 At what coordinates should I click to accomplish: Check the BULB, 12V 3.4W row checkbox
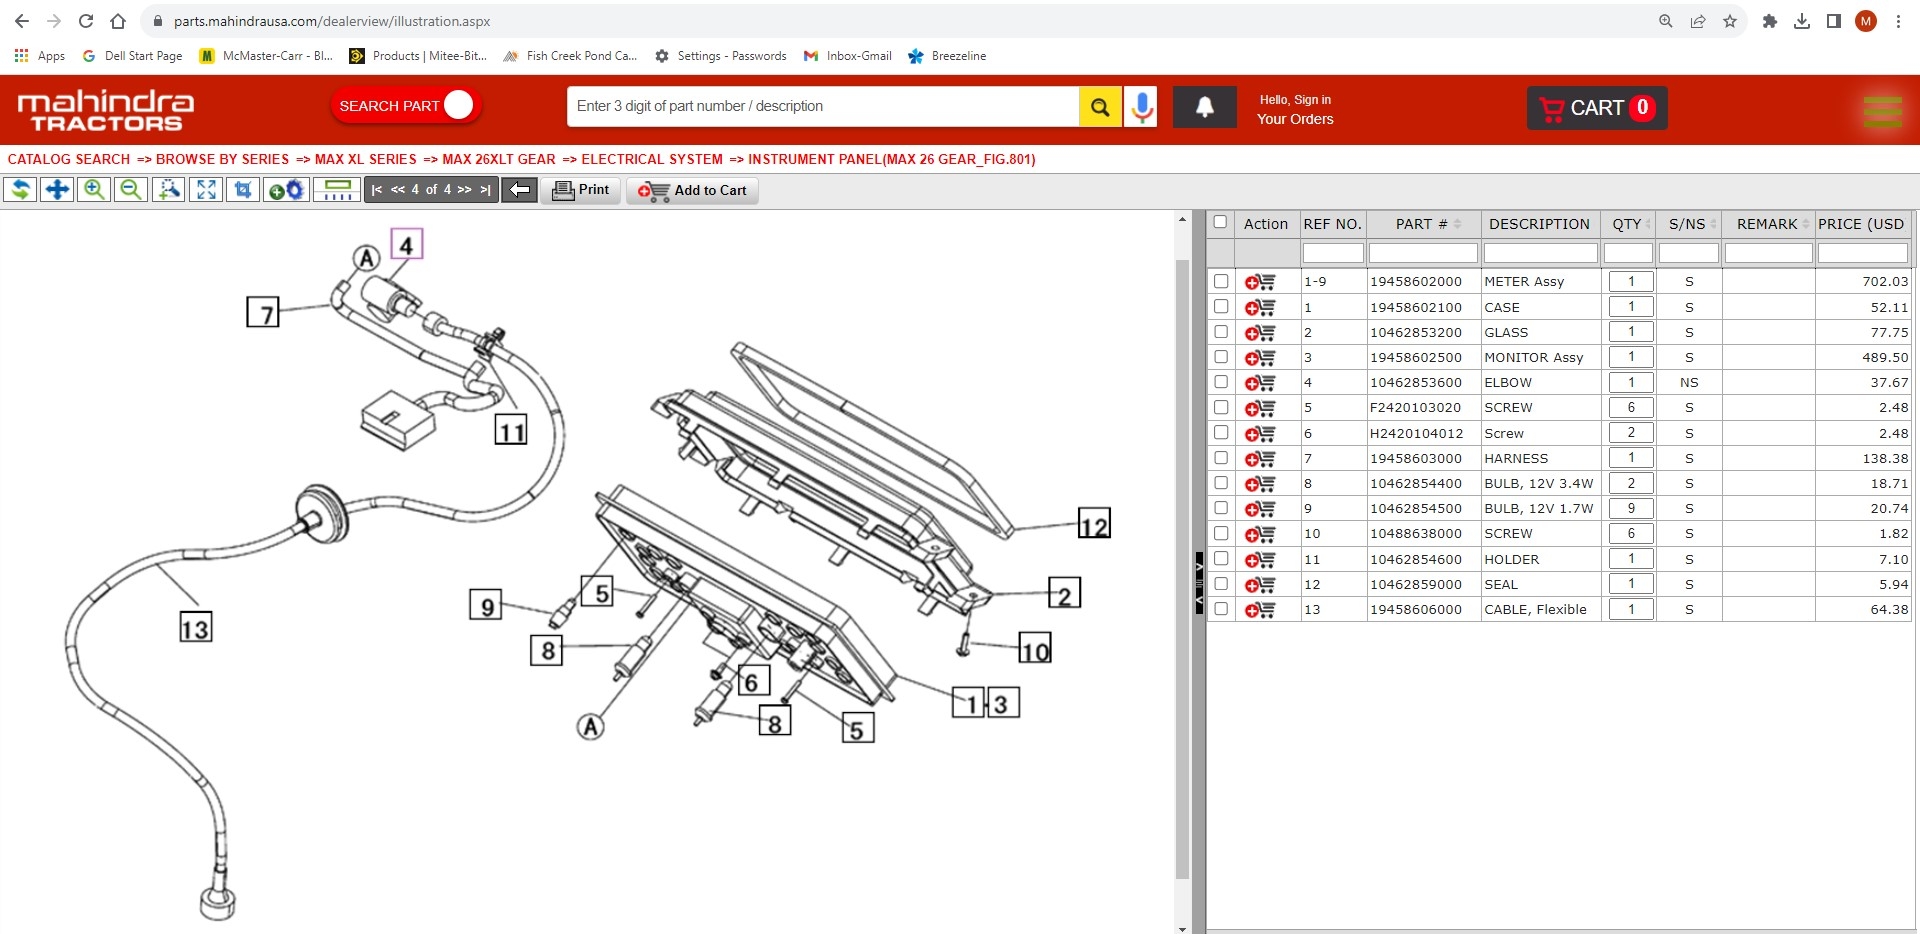[x=1221, y=483]
